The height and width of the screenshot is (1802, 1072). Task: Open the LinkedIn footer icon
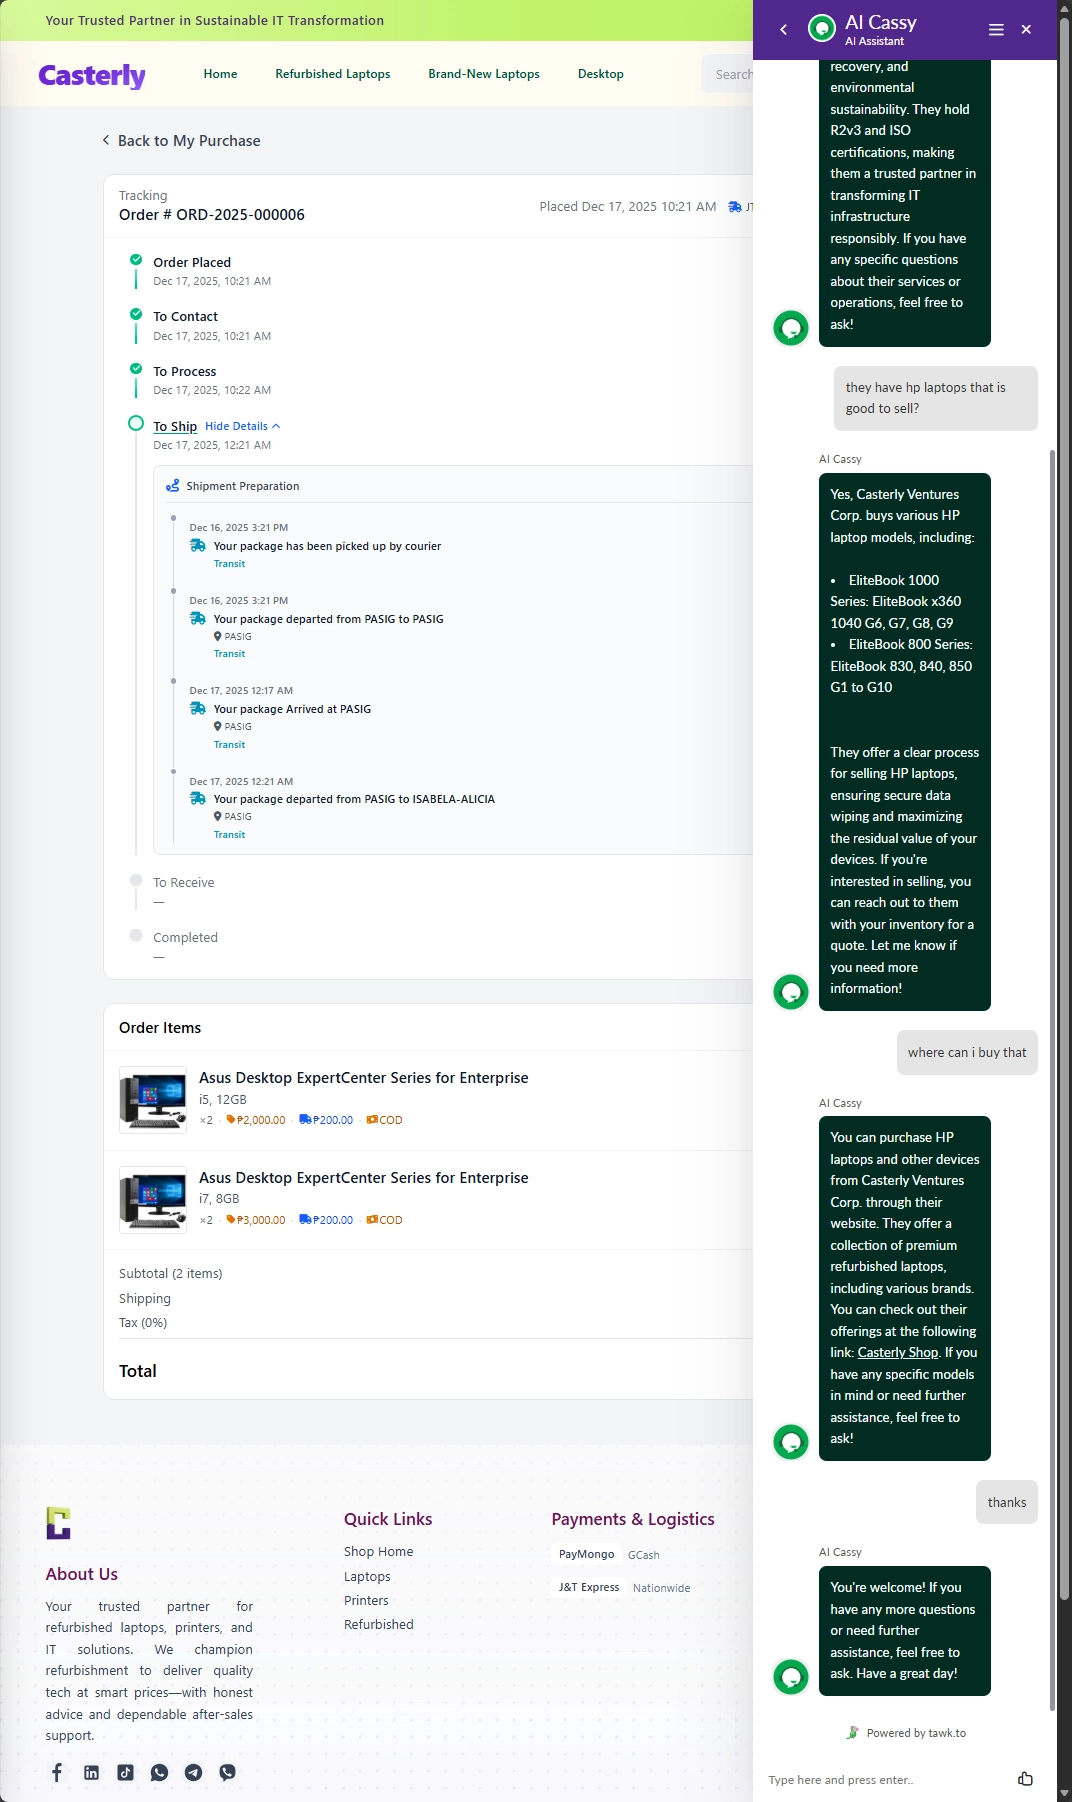[x=91, y=1773]
